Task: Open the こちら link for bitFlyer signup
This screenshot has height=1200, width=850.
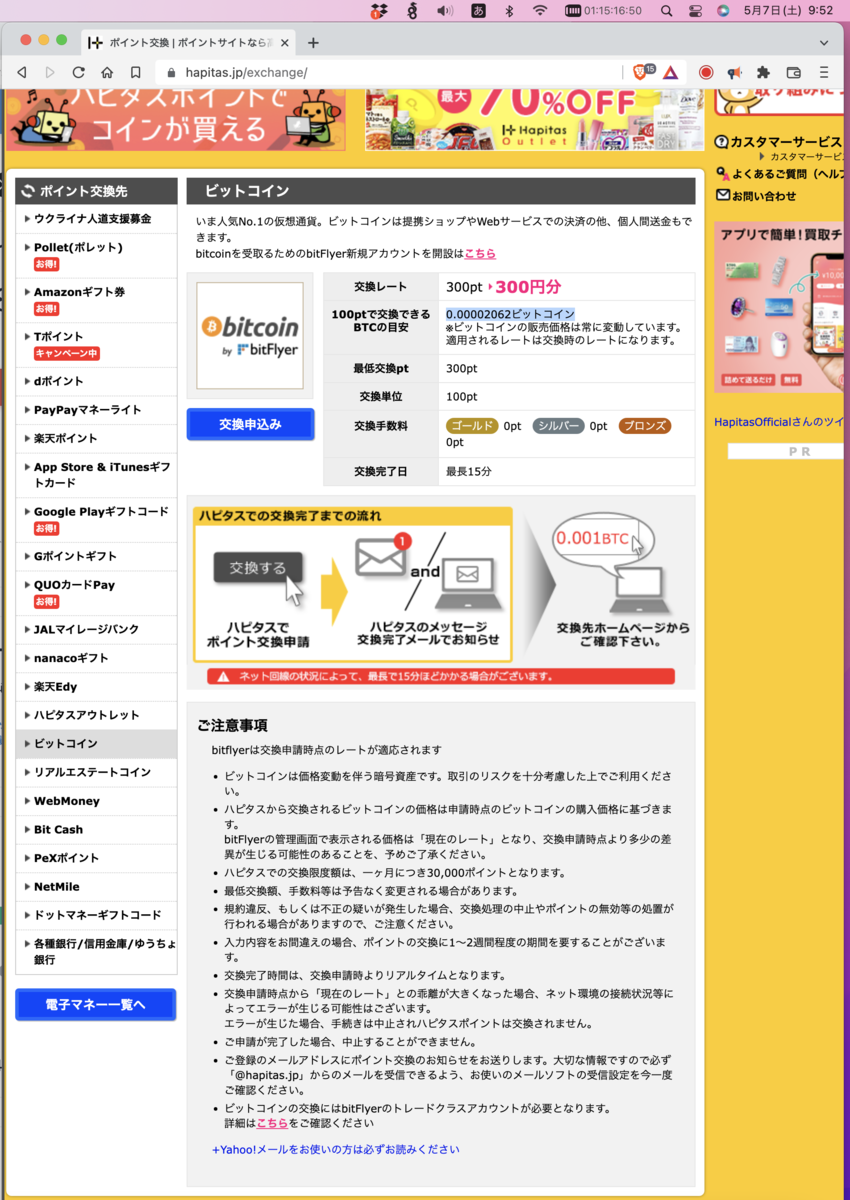Action: point(478,253)
